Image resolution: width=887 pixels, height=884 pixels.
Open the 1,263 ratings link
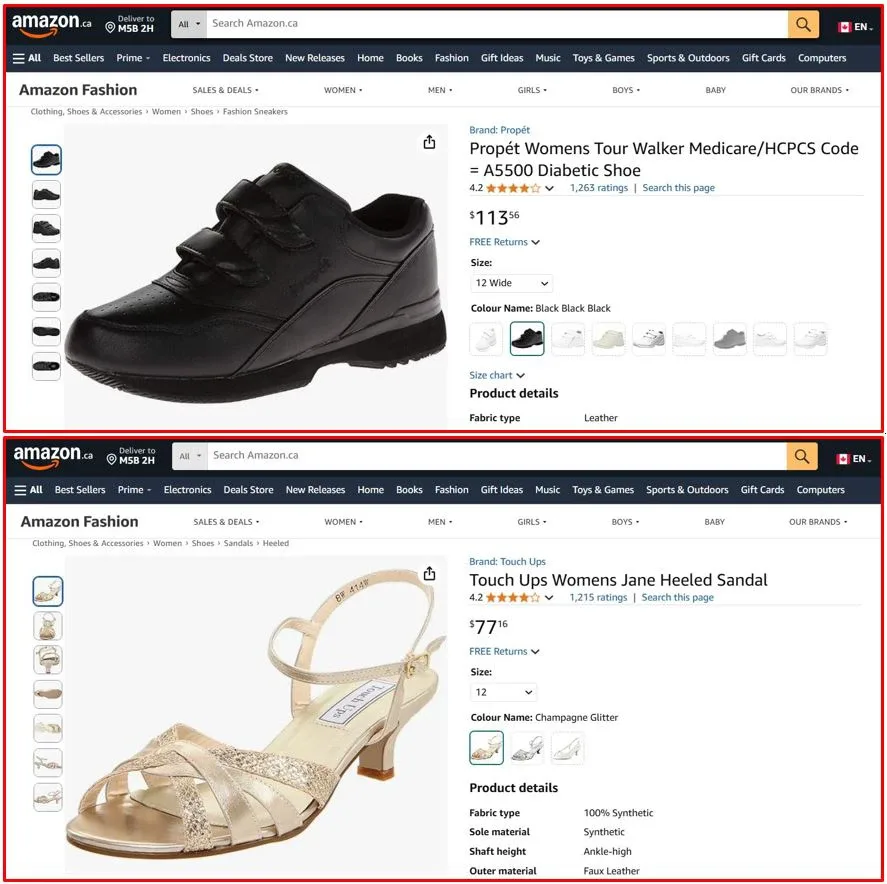point(598,188)
